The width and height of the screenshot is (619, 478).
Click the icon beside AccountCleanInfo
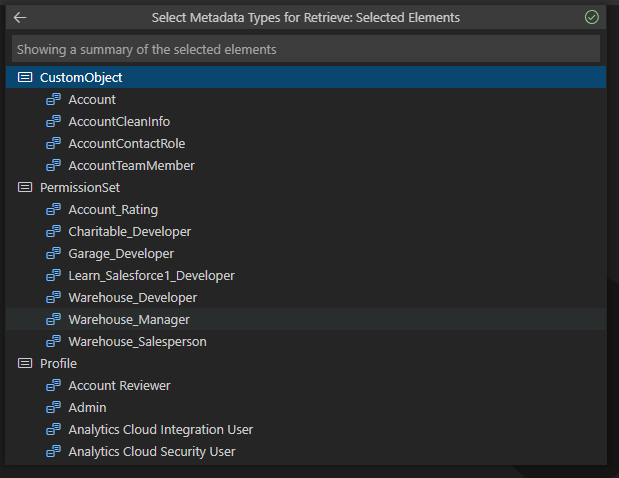(x=54, y=122)
